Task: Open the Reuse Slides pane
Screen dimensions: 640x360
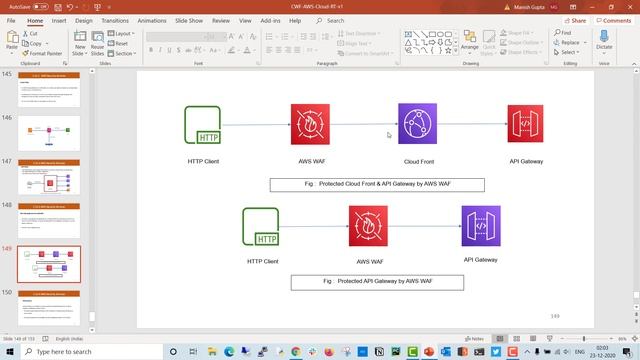Action: (97, 43)
